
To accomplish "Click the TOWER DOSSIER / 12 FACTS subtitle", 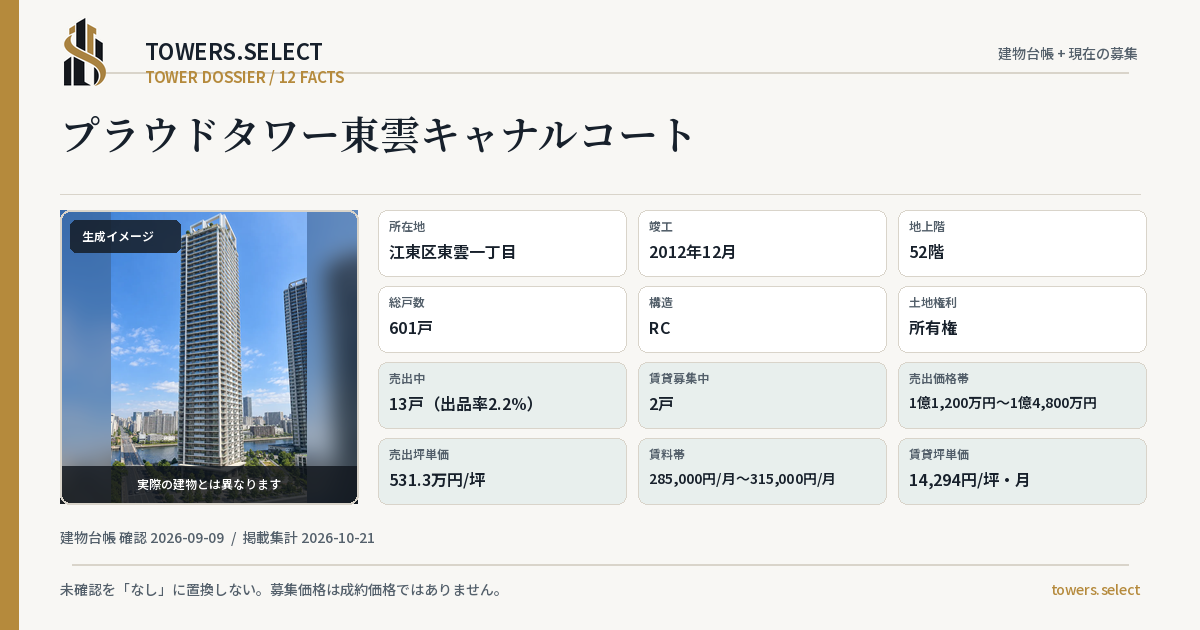I will tap(245, 77).
